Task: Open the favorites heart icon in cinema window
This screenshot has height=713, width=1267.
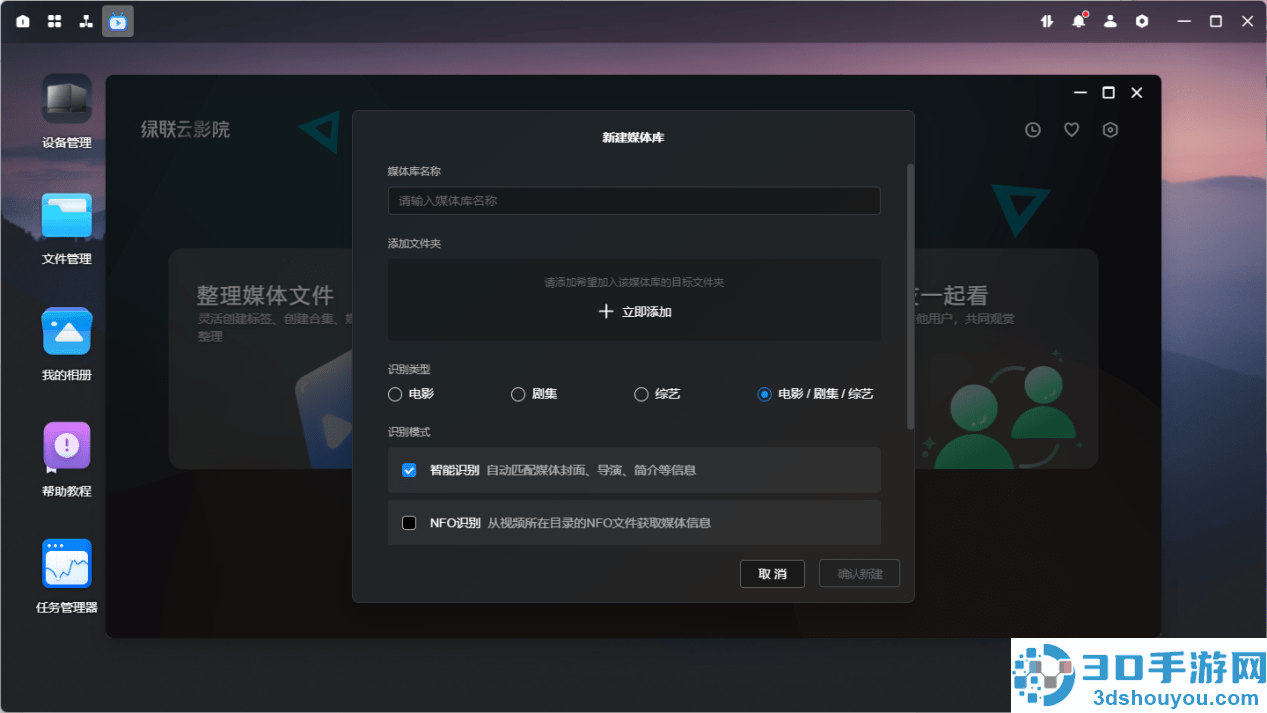Action: 1071,130
